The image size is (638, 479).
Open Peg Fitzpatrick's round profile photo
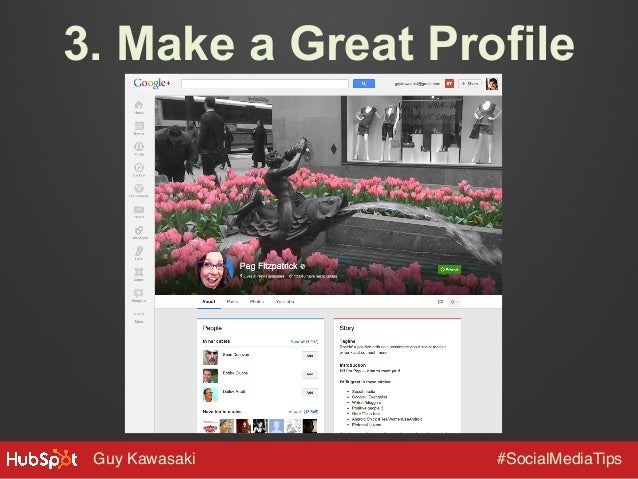coord(214,270)
